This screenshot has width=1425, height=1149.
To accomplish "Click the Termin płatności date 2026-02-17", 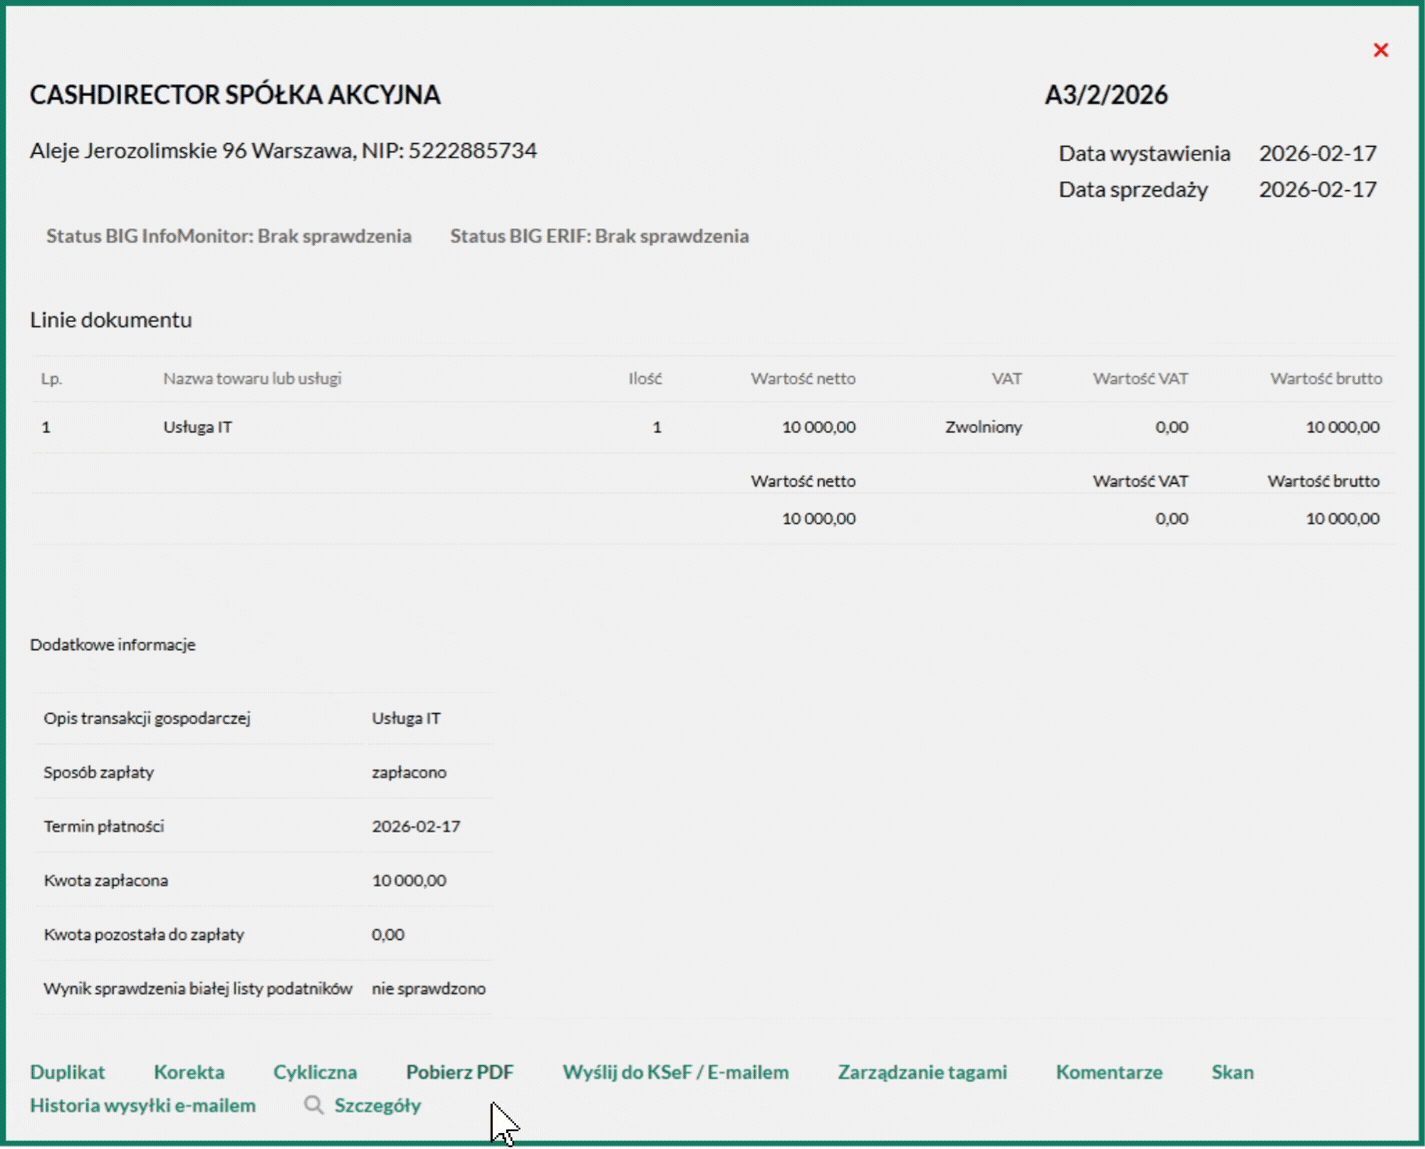I will click(x=416, y=826).
